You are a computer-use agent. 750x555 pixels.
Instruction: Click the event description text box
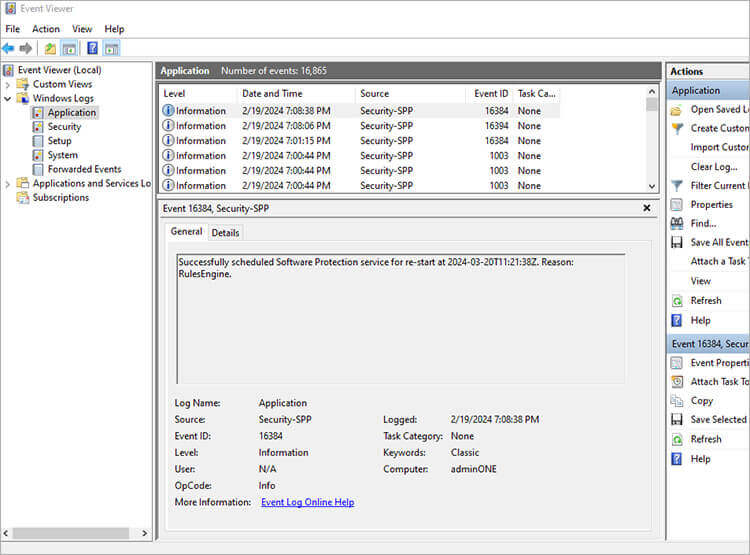click(401, 319)
